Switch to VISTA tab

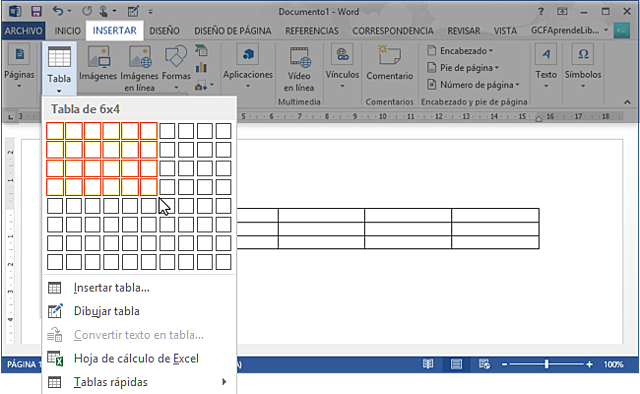coord(505,31)
